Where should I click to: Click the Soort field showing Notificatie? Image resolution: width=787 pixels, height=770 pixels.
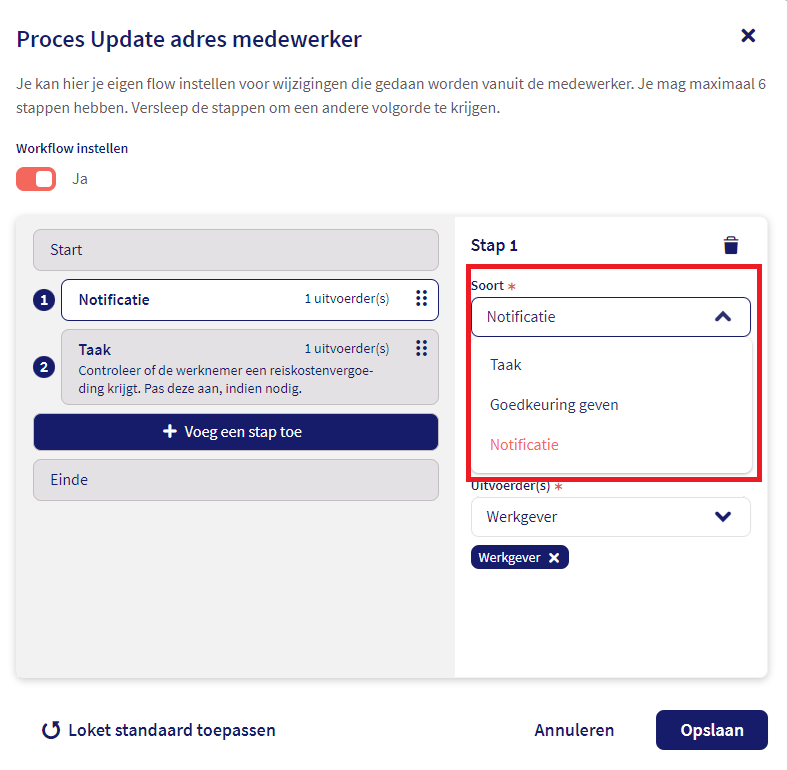pos(610,317)
